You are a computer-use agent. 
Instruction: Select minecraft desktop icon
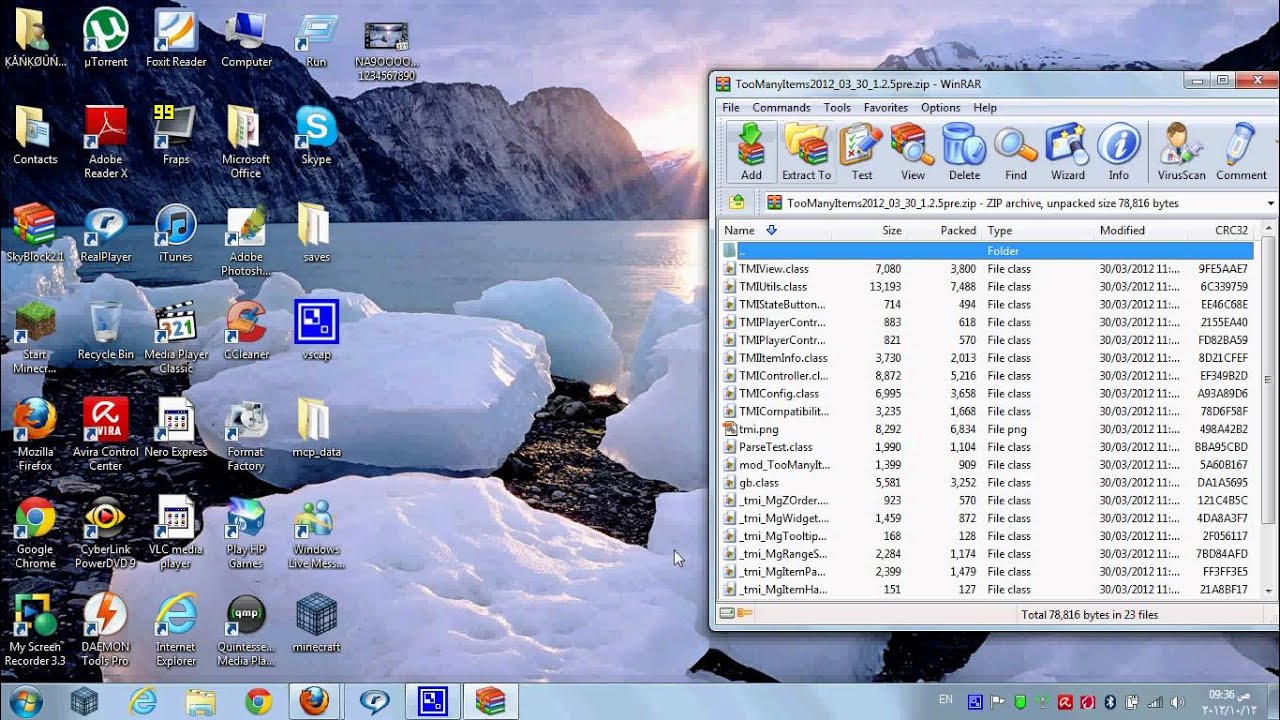click(316, 624)
